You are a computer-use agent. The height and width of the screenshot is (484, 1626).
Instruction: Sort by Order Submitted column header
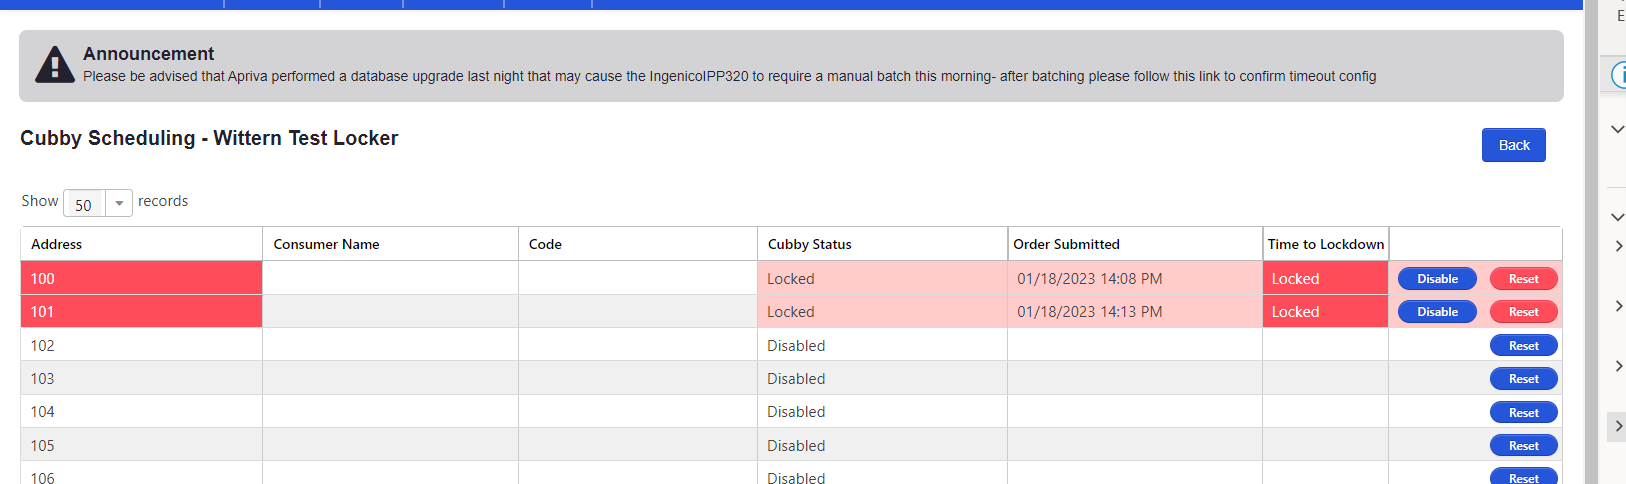(1066, 244)
